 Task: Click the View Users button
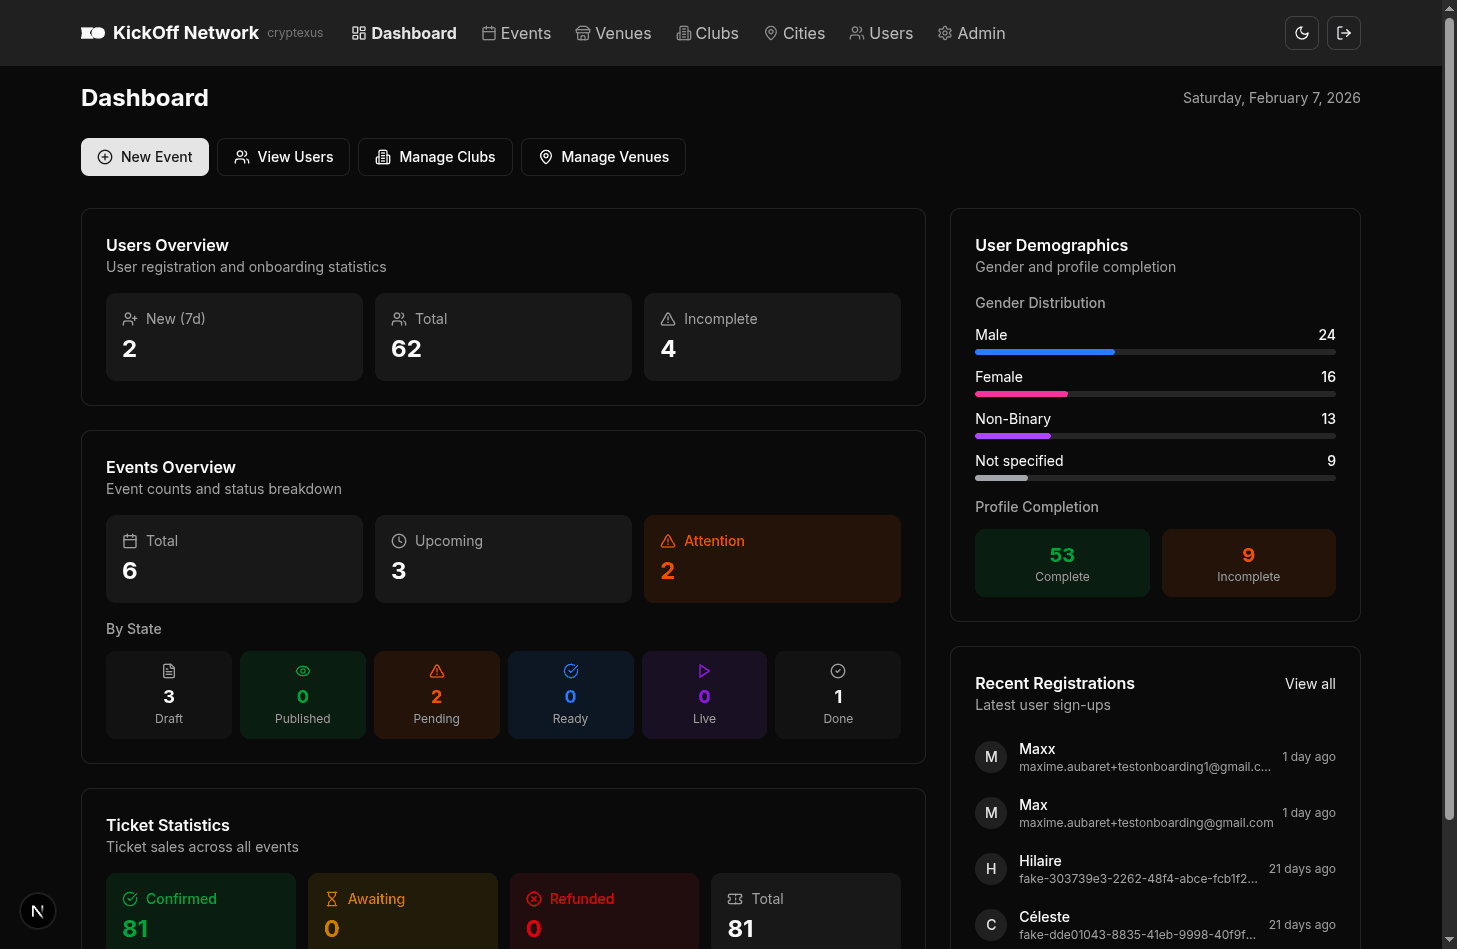tap(283, 157)
